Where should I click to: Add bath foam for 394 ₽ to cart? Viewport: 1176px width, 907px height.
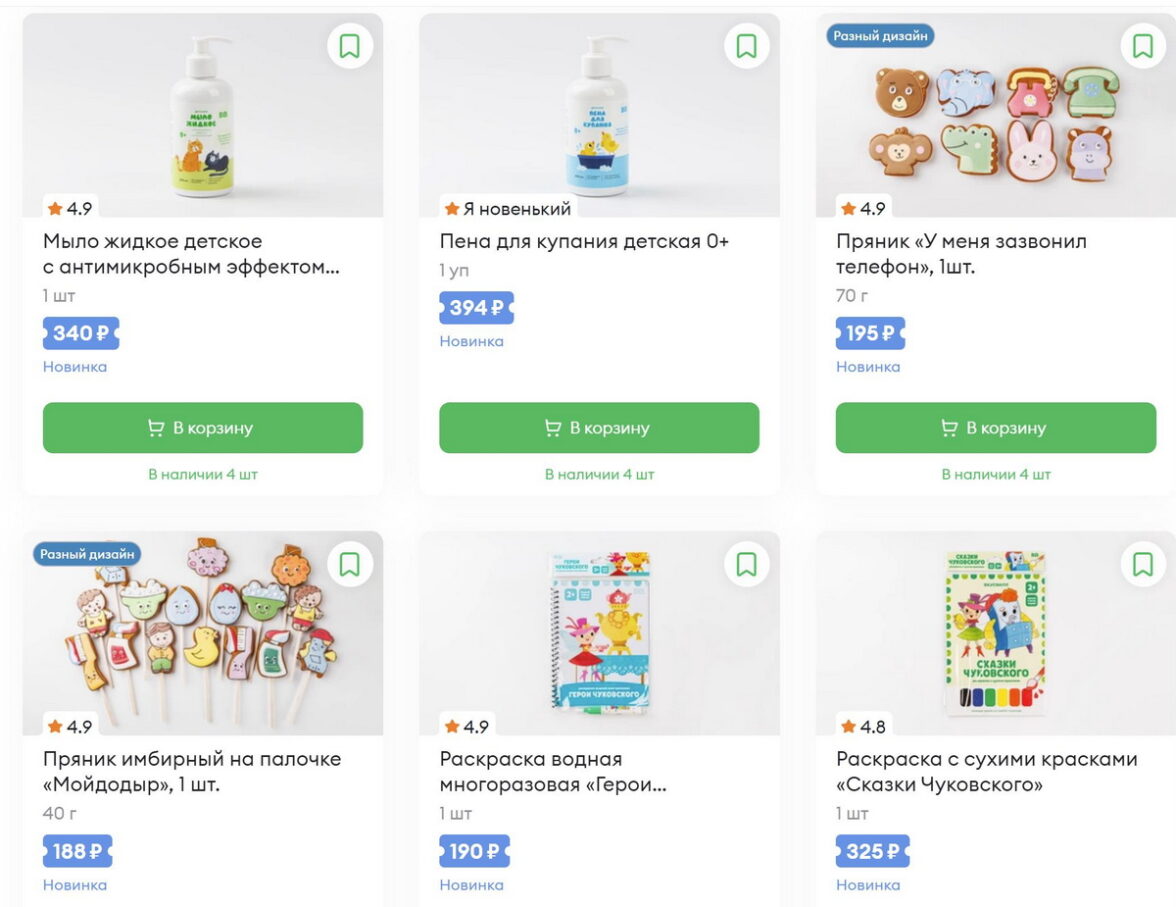599,428
